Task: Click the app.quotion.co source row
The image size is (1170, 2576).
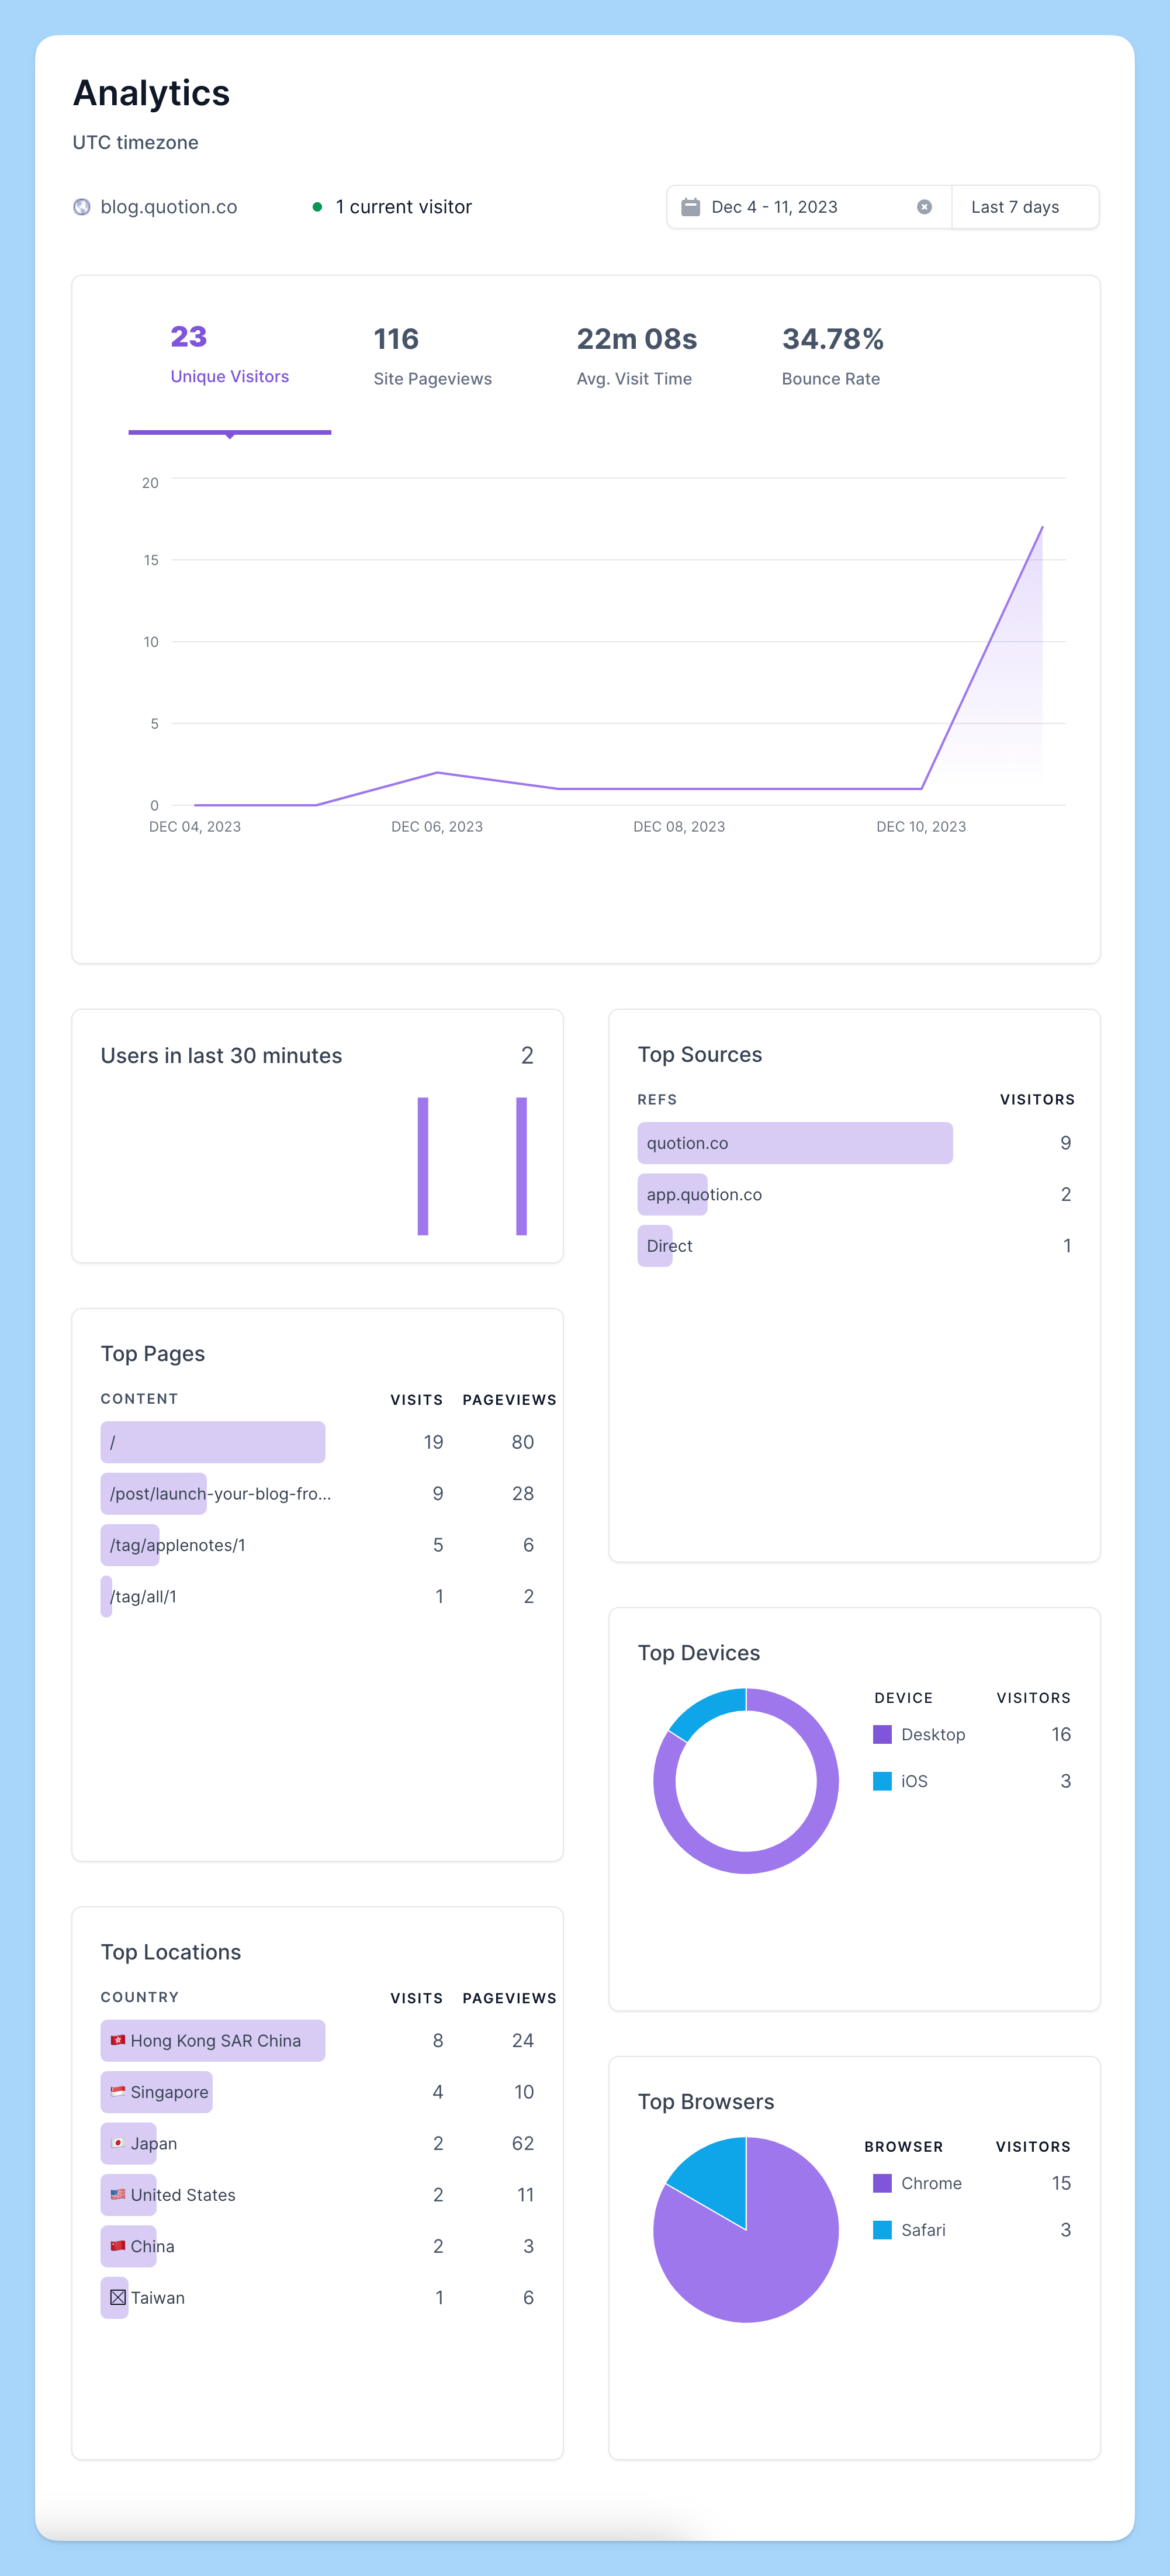Action: click(855, 1194)
